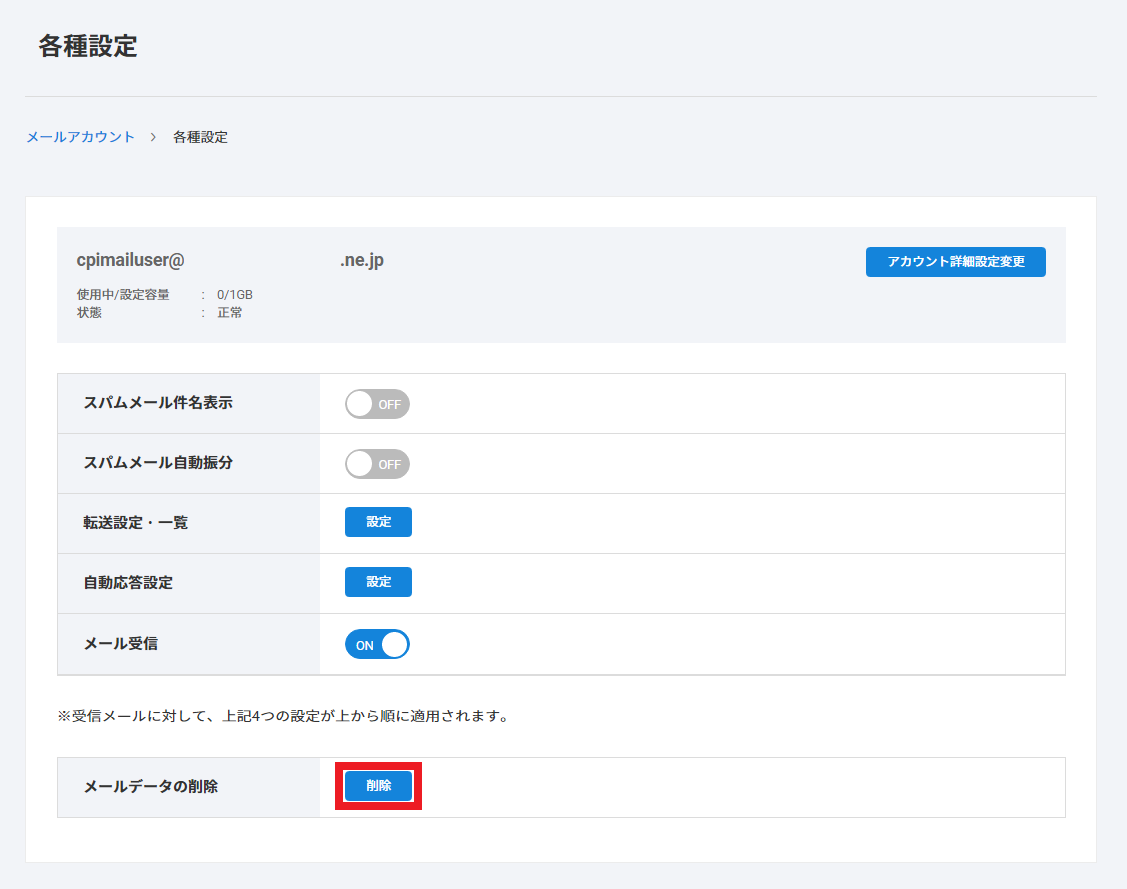Toggle the スパムメール件名表示 switch

pyautogui.click(x=377, y=404)
